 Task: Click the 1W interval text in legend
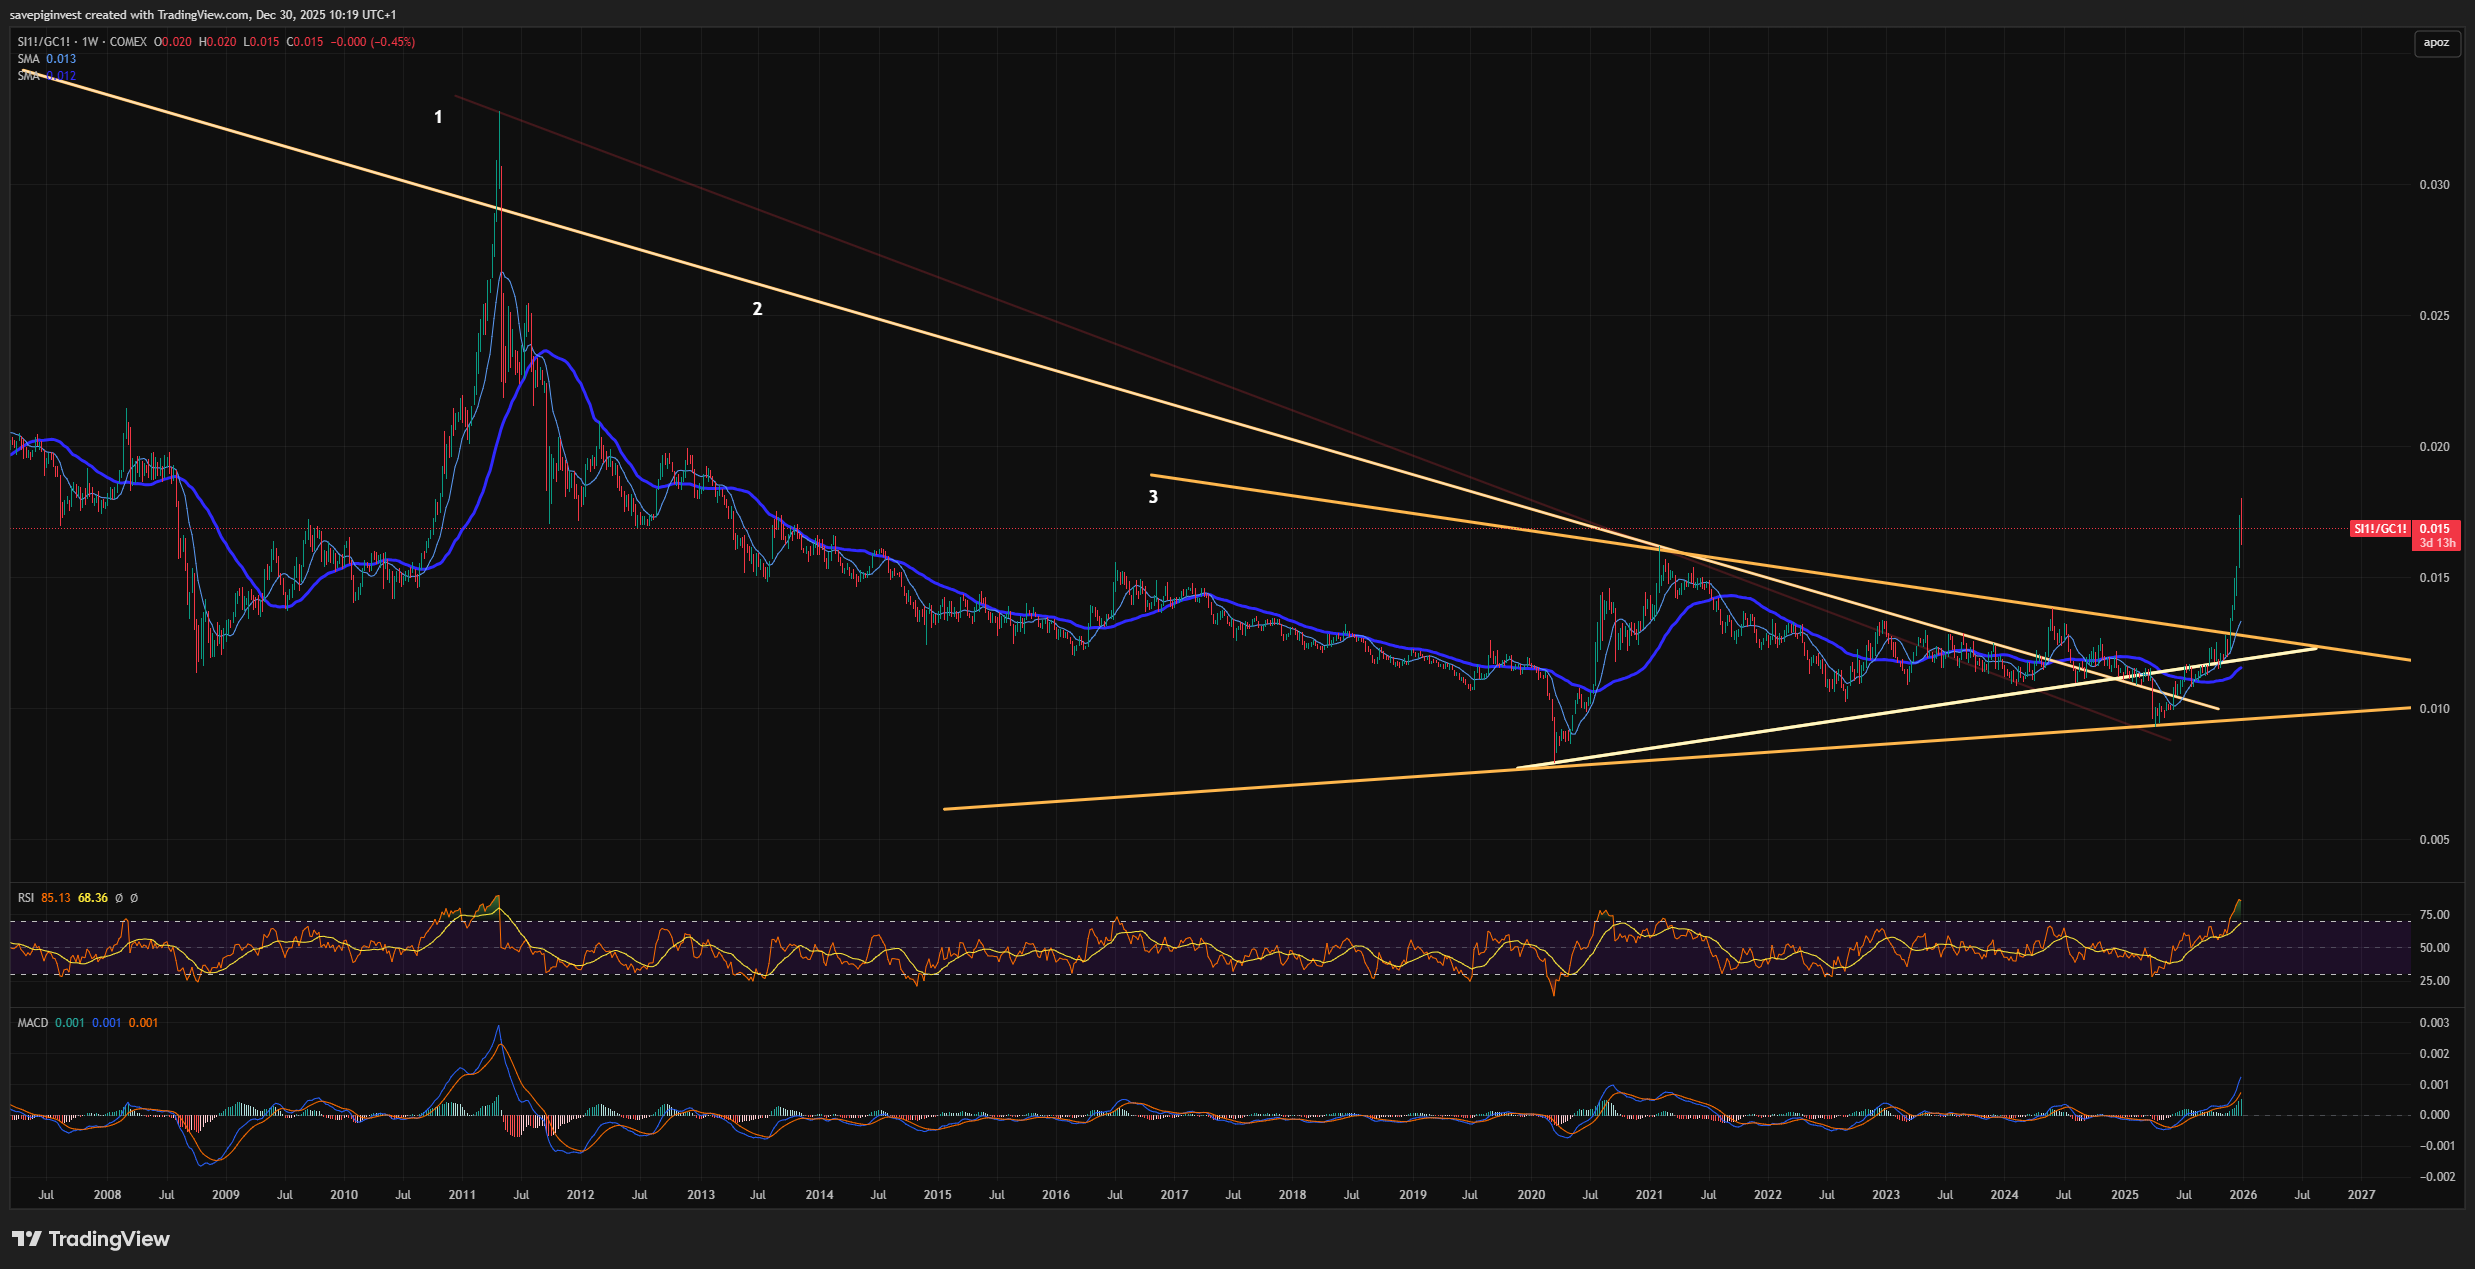click(90, 42)
